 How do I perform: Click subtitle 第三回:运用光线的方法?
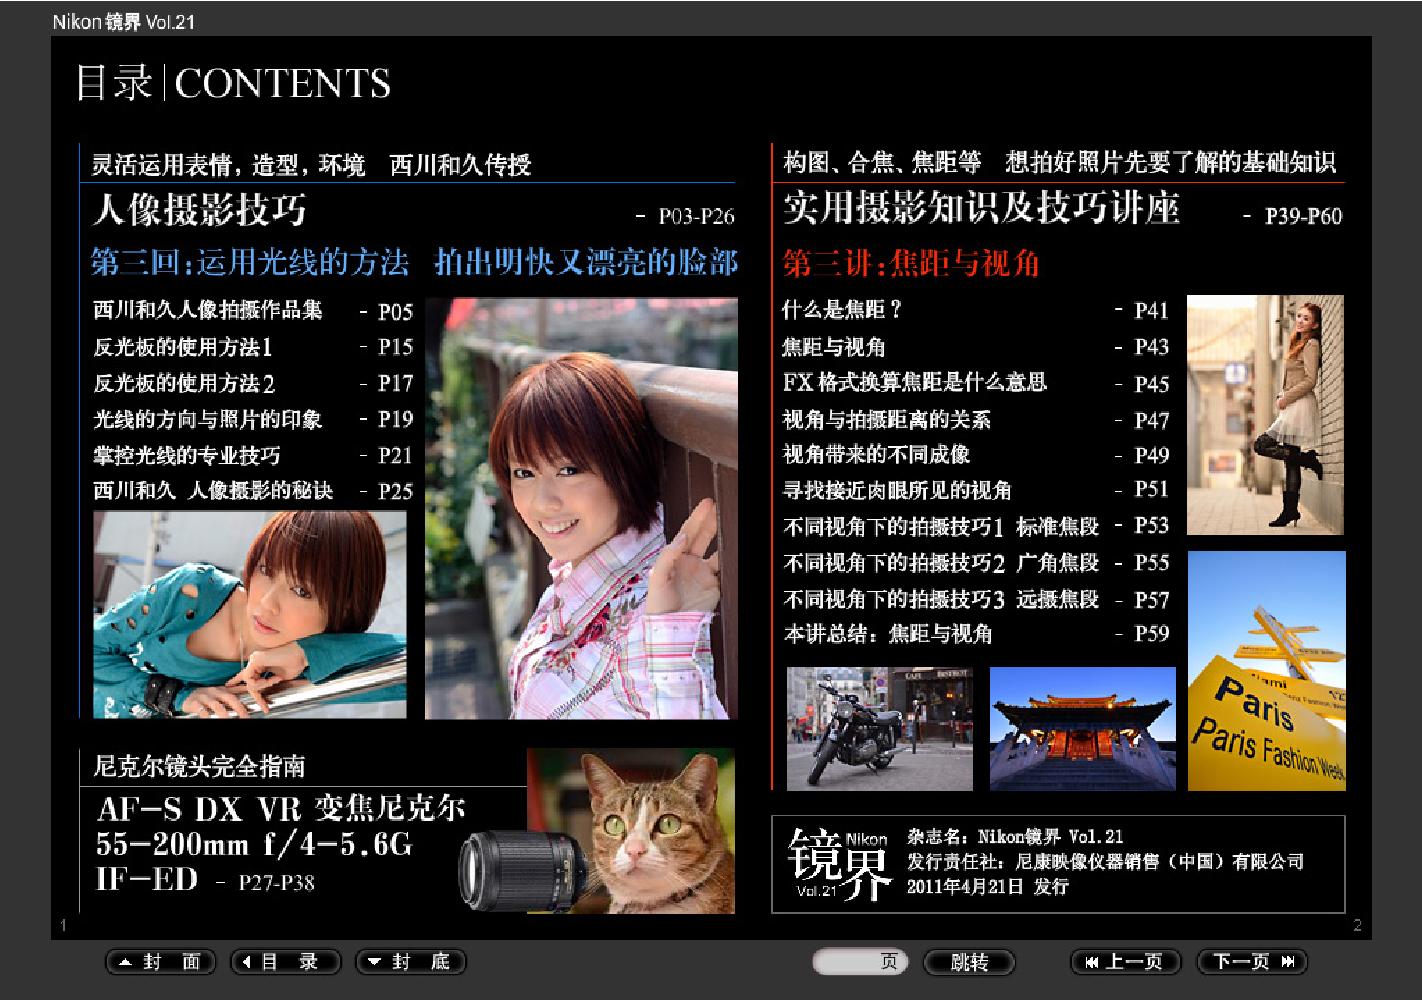click(250, 263)
